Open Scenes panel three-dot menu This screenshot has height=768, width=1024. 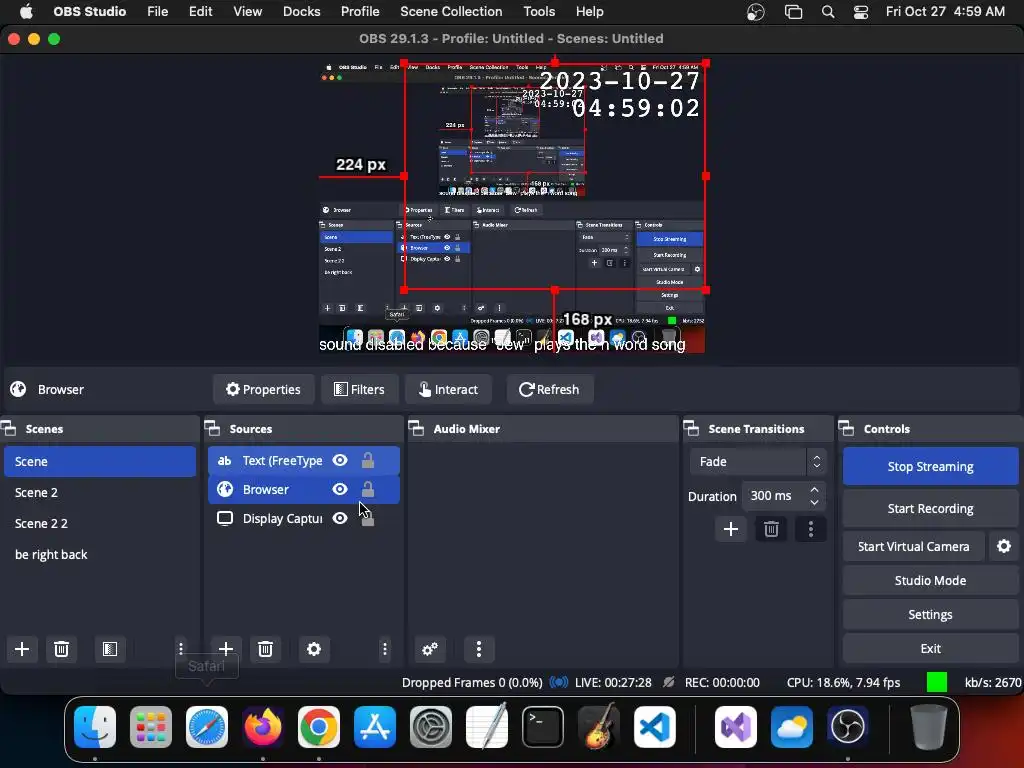pos(181,649)
